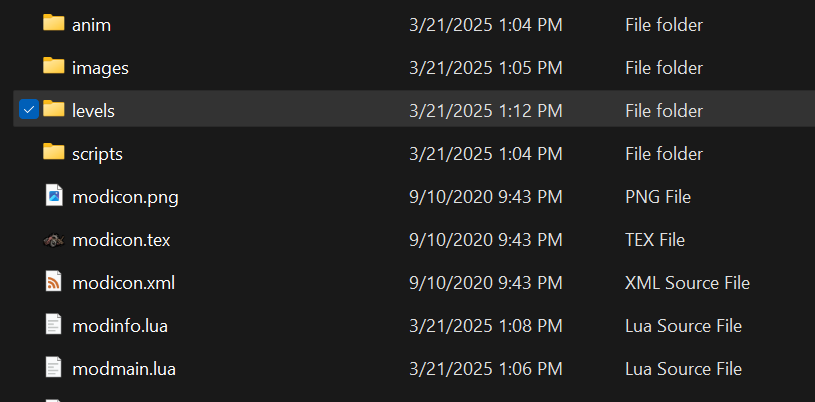Click the modicon.xml file icon

[54, 282]
